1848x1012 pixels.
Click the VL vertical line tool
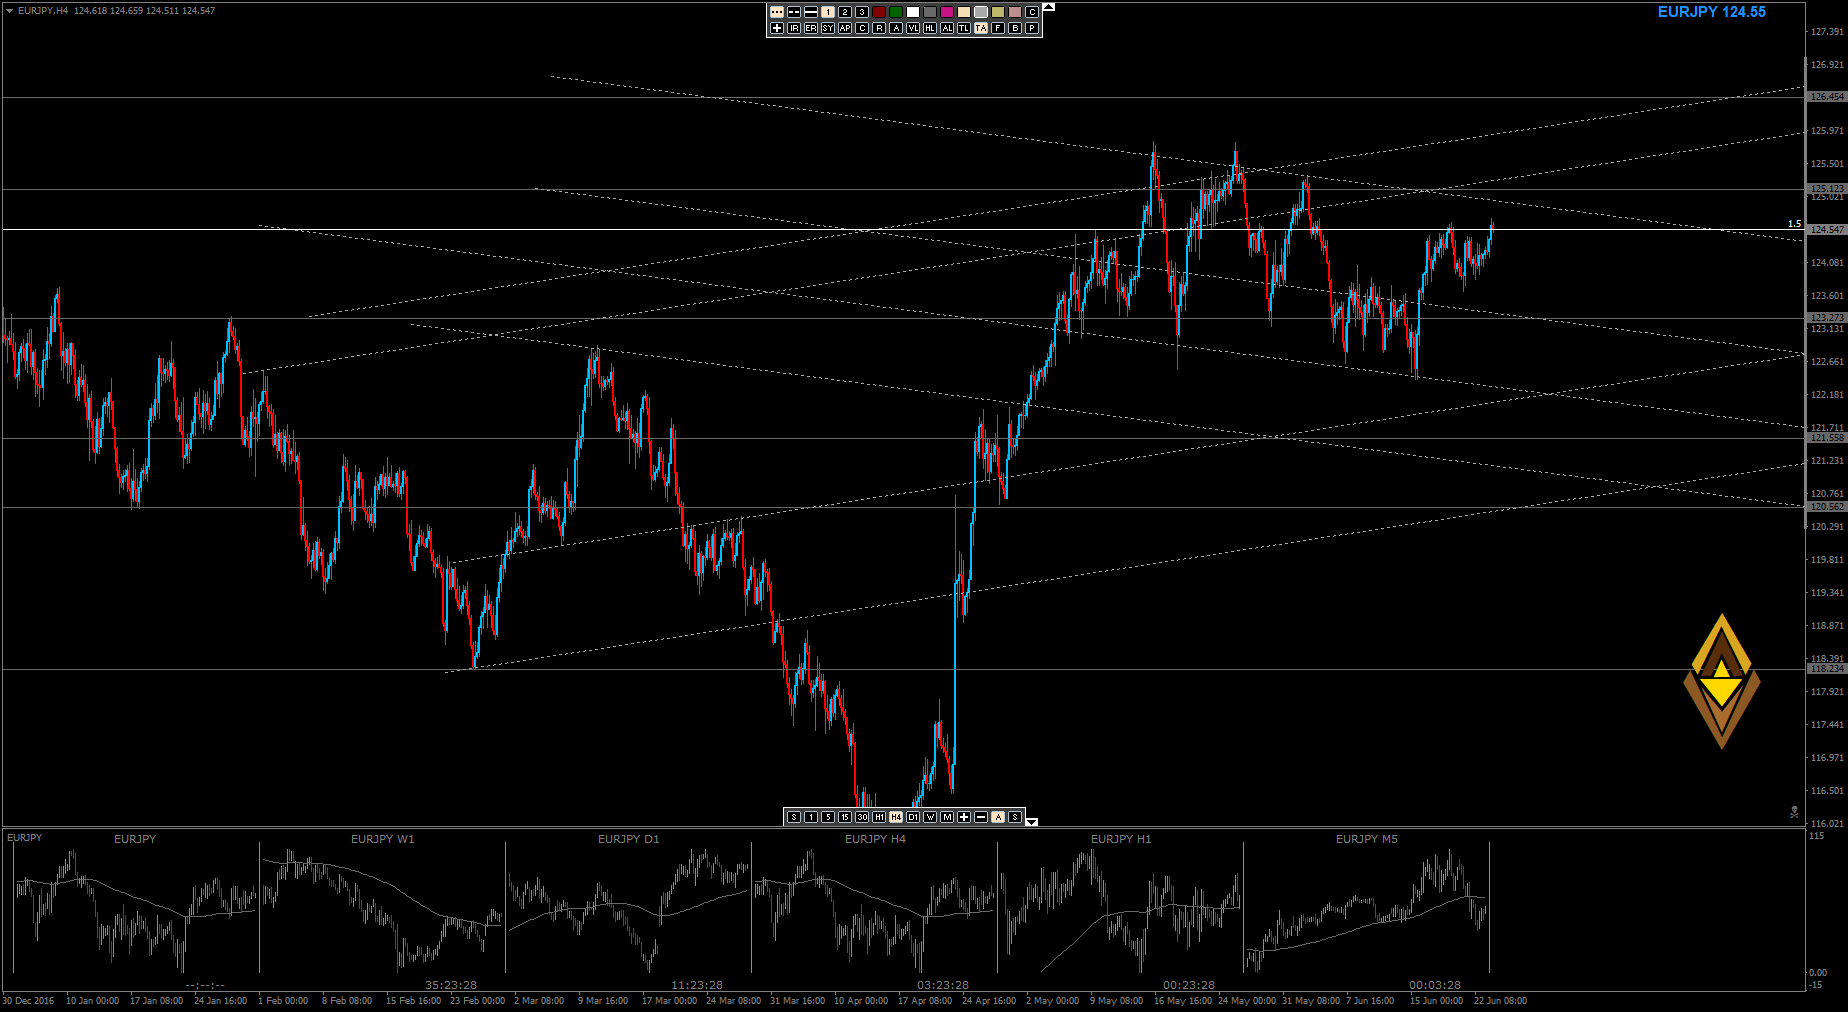click(913, 28)
